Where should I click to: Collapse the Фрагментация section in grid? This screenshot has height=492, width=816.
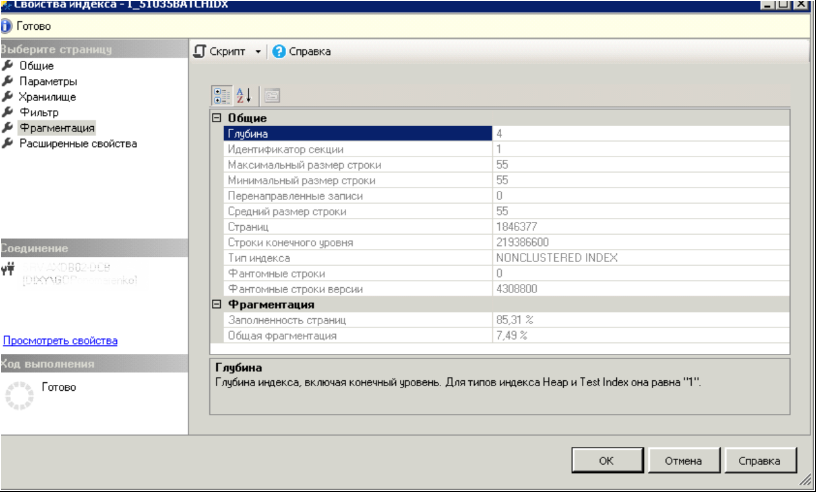pyautogui.click(x=216, y=305)
